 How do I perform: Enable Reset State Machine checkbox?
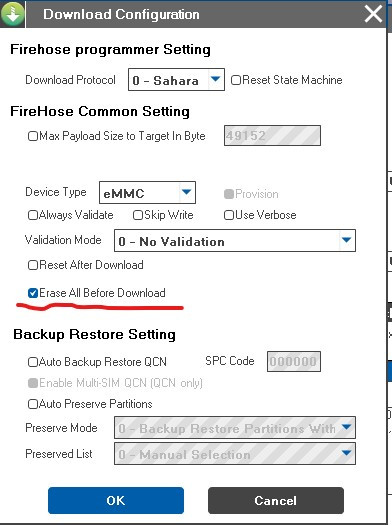pos(236,80)
